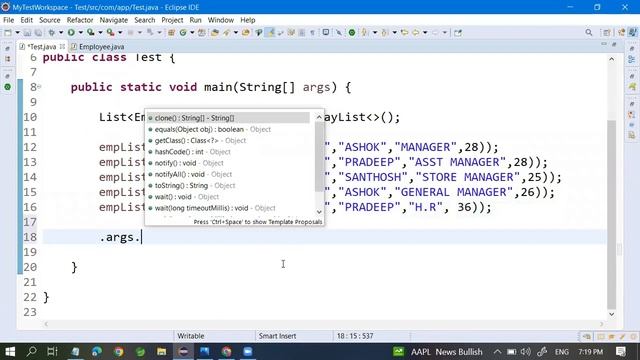Open the Project menu
640x360 pixels.
[x=172, y=20]
